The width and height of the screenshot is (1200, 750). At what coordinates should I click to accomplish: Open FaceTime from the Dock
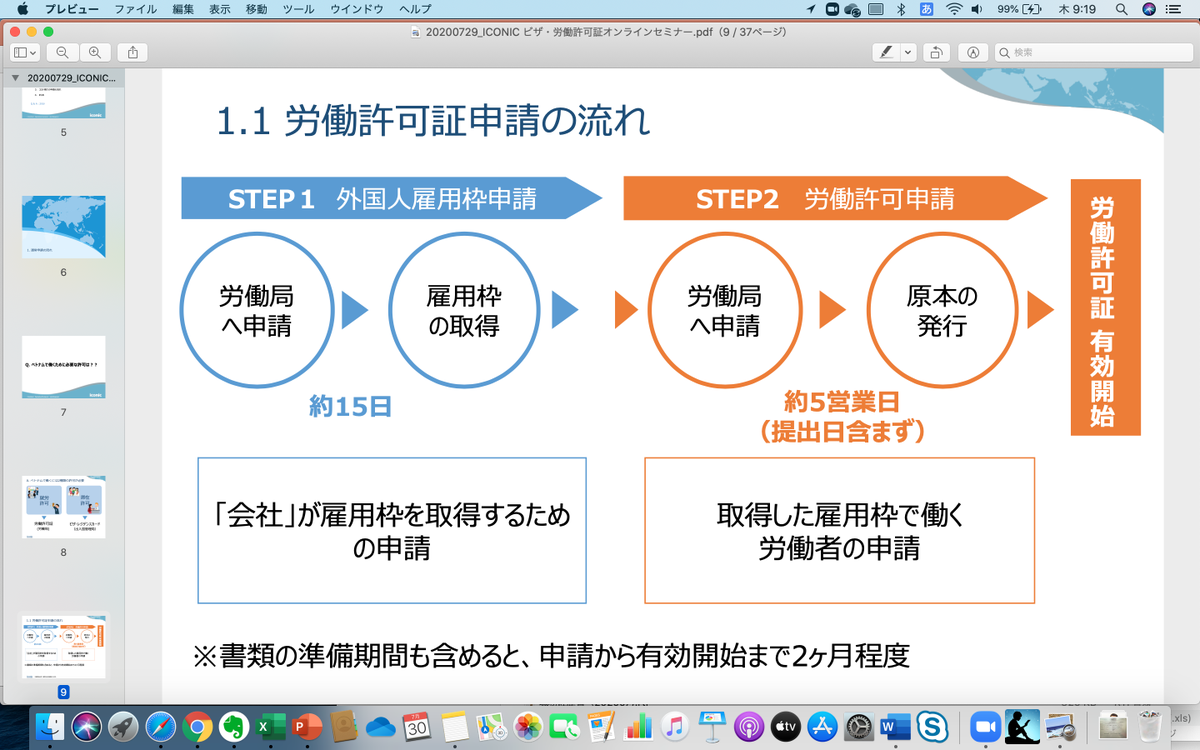(x=564, y=726)
